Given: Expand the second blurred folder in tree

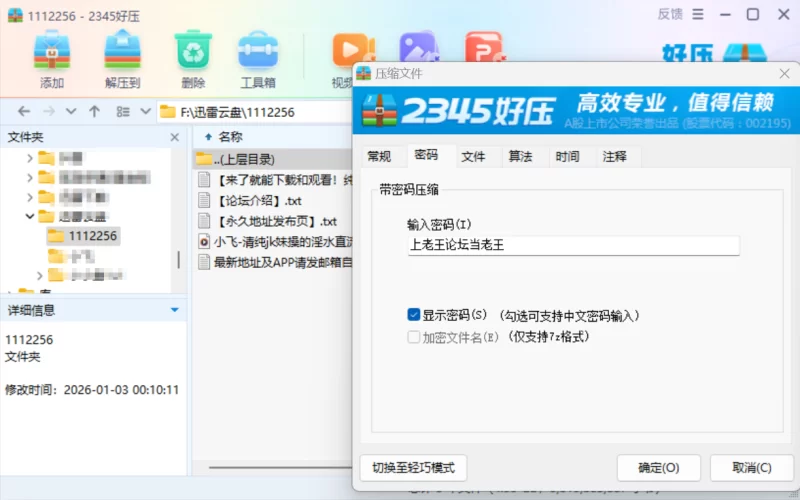Looking at the screenshot, I should (30, 178).
